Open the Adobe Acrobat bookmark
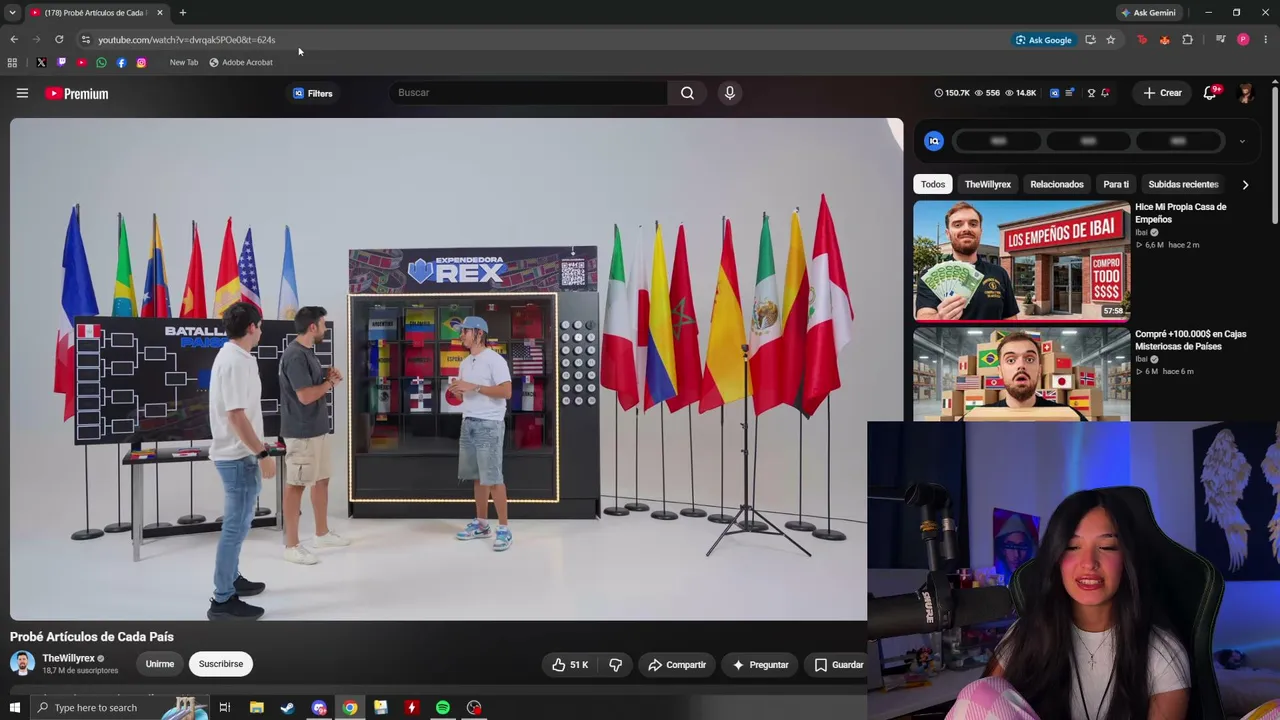Screen dimensions: 1280x720 coord(241,62)
